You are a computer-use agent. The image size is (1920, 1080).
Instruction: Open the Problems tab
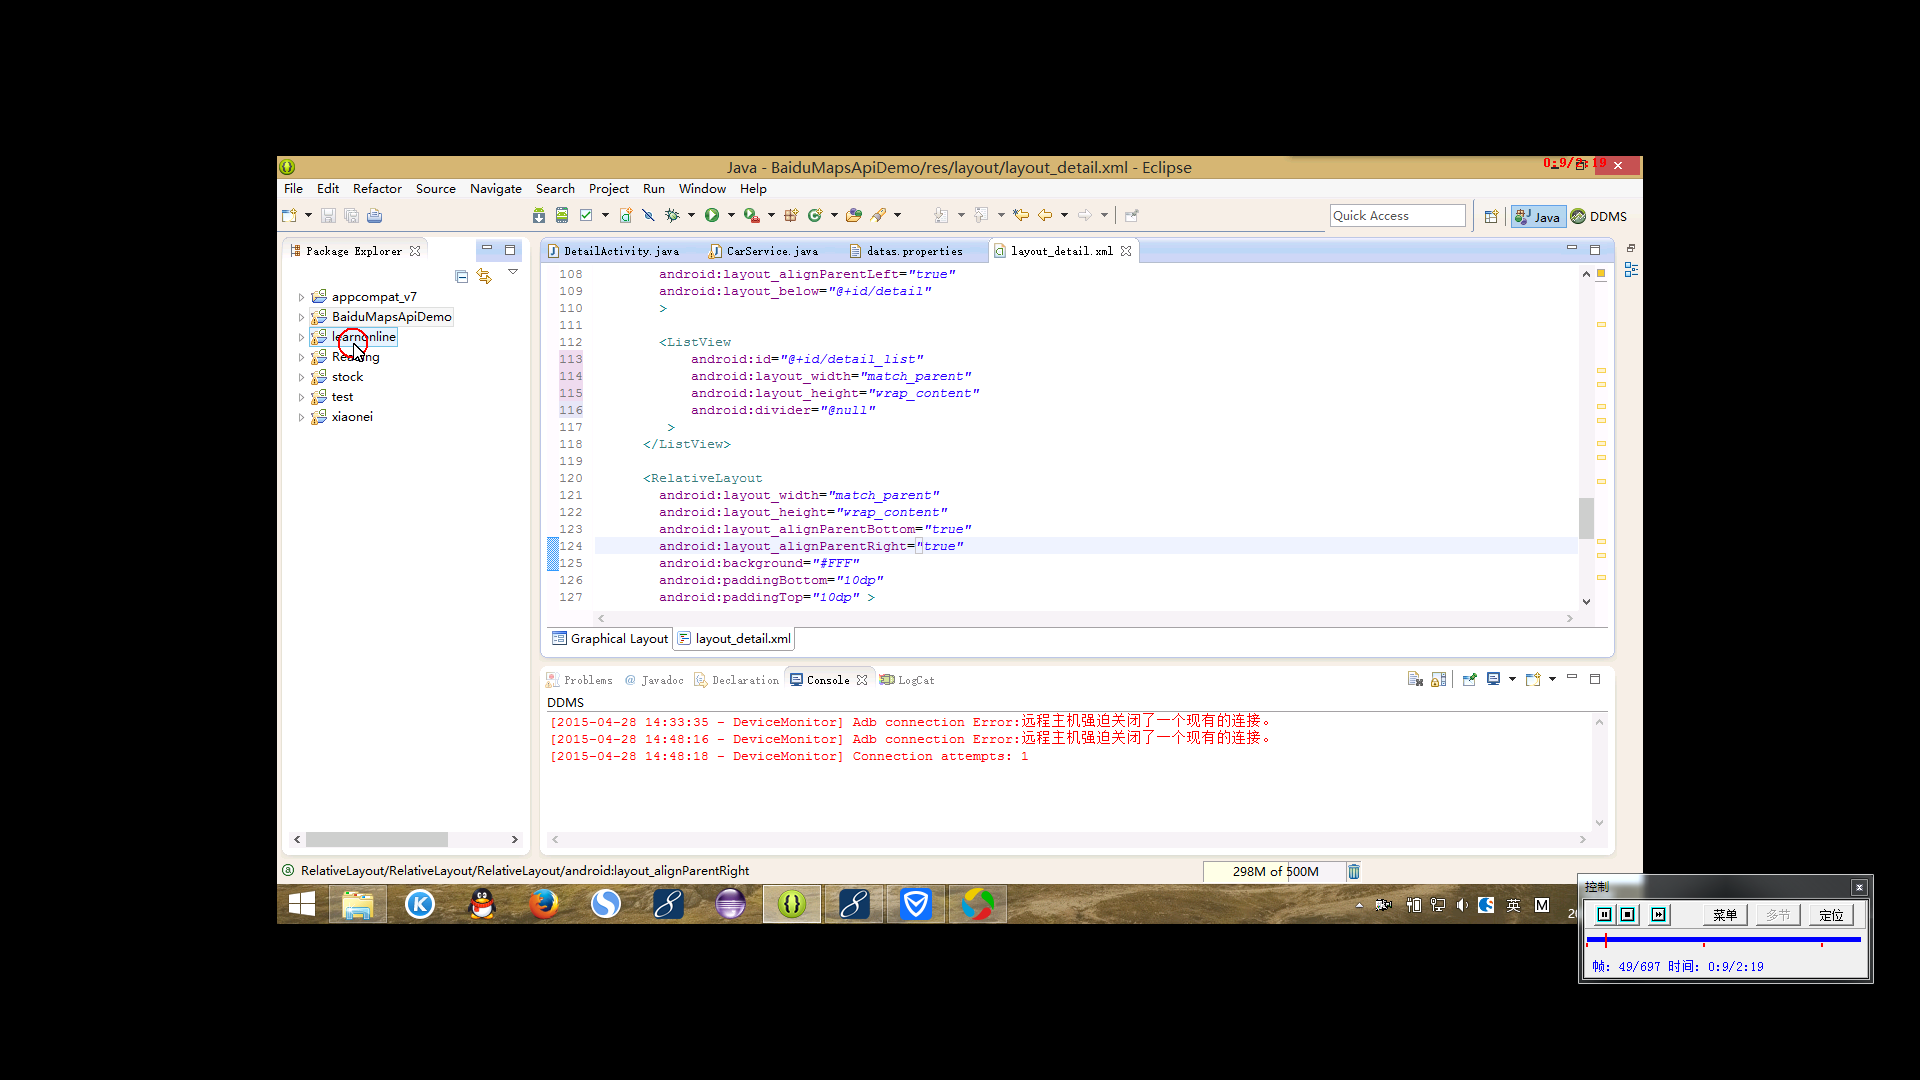point(580,680)
